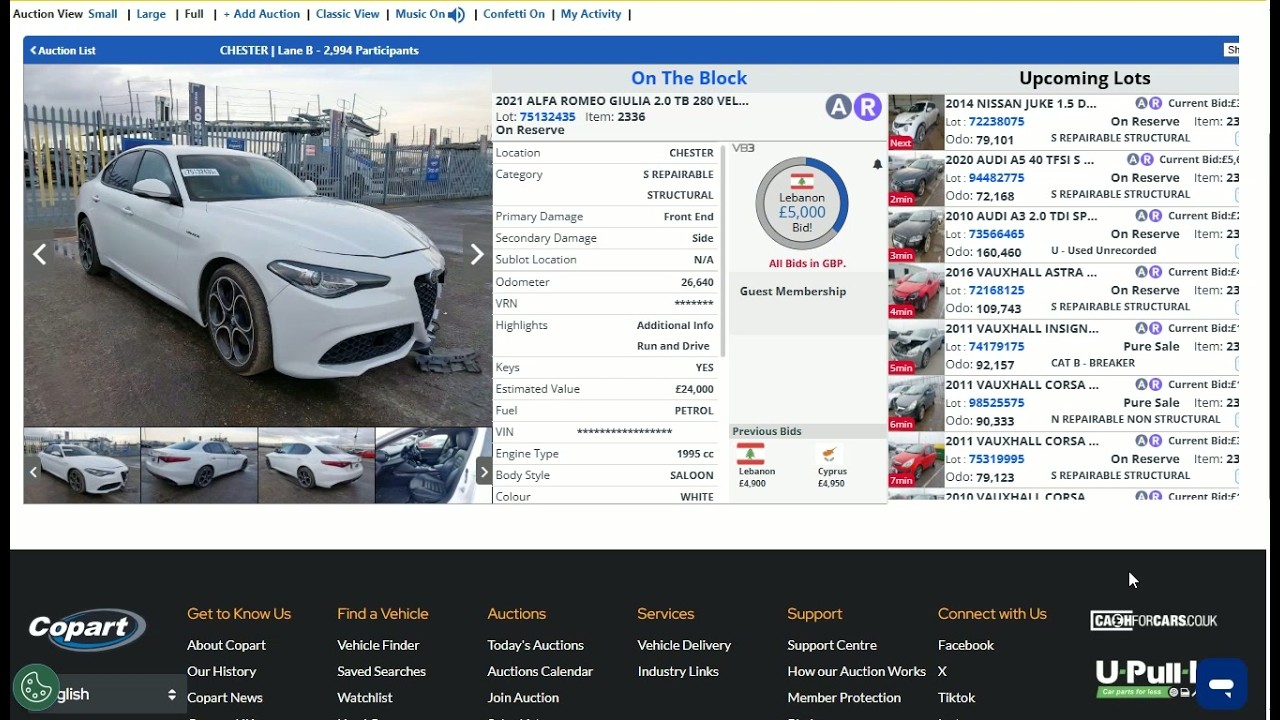Image resolution: width=1280 pixels, height=720 pixels.
Task: Open Vauxhall Astra lot 72168125
Action: [996, 290]
